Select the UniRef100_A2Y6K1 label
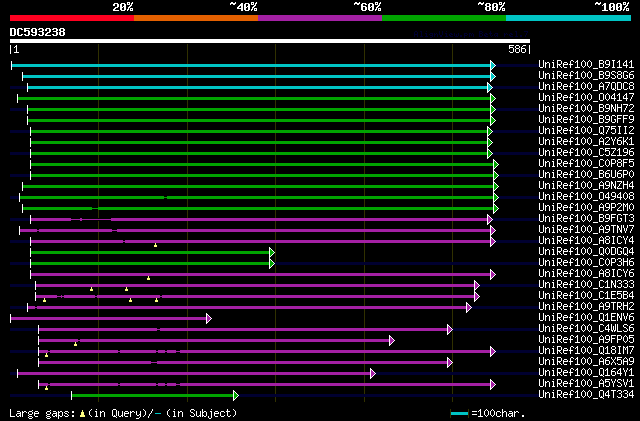 coord(586,141)
